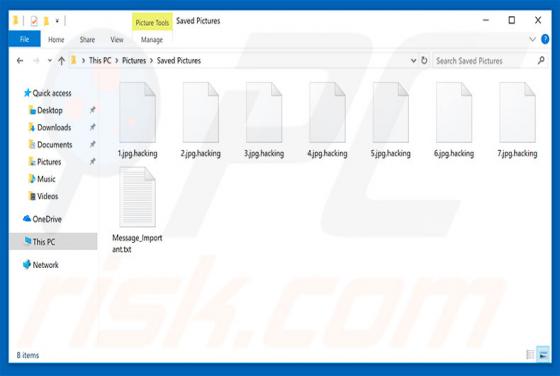
Task: Maximize the Saved Pictures window
Action: click(511, 20)
